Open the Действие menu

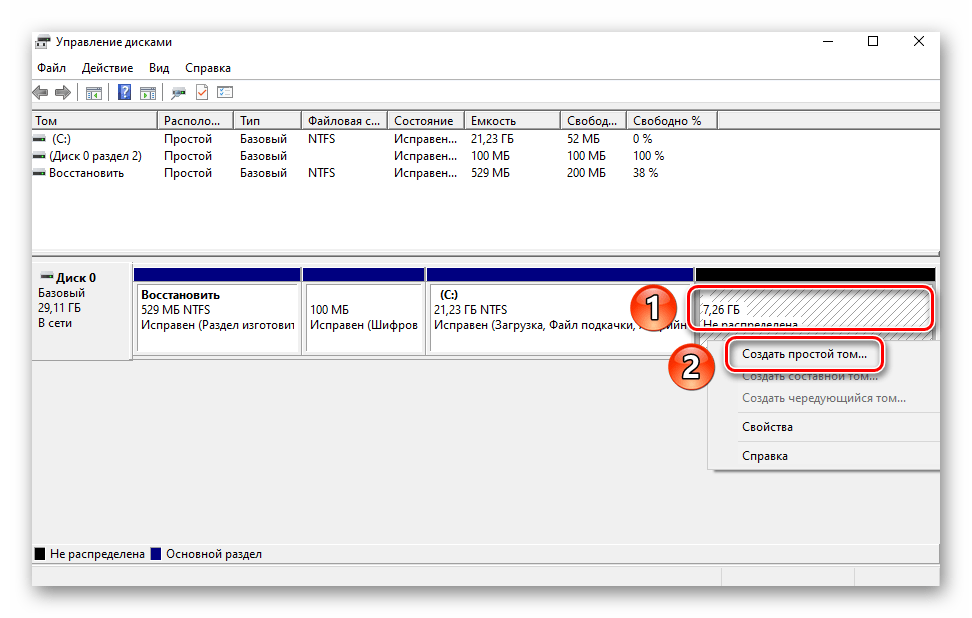(x=107, y=68)
